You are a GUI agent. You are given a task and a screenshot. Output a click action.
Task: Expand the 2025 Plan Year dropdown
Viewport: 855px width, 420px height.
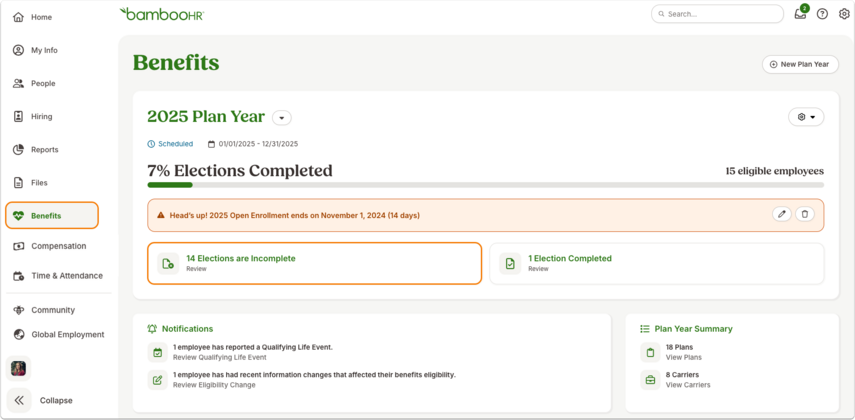pos(282,117)
